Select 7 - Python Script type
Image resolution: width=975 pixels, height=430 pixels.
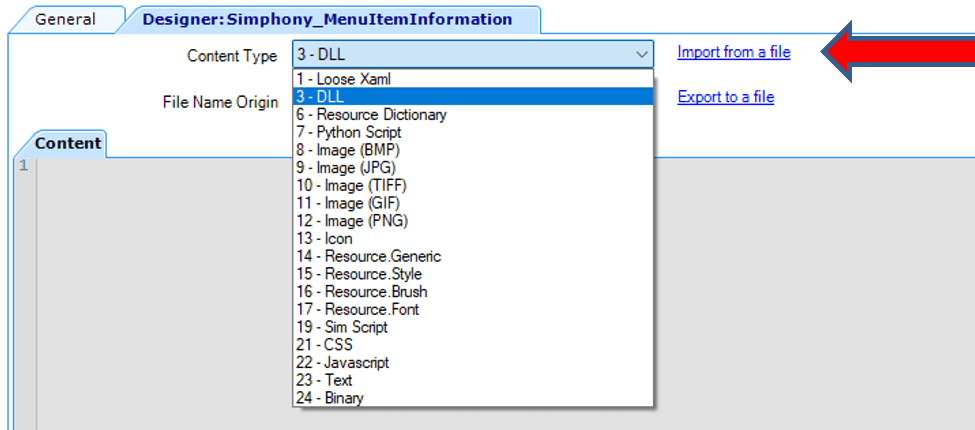(x=348, y=132)
